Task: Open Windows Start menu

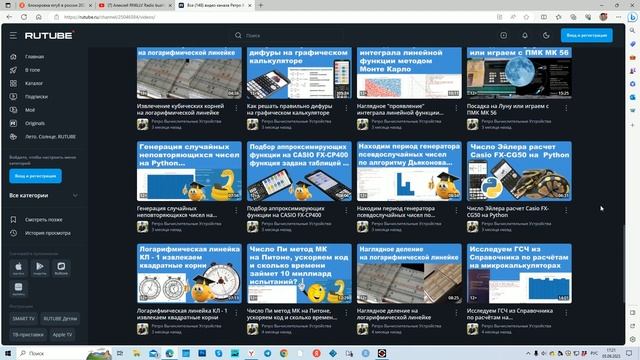Action: (x=8, y=353)
